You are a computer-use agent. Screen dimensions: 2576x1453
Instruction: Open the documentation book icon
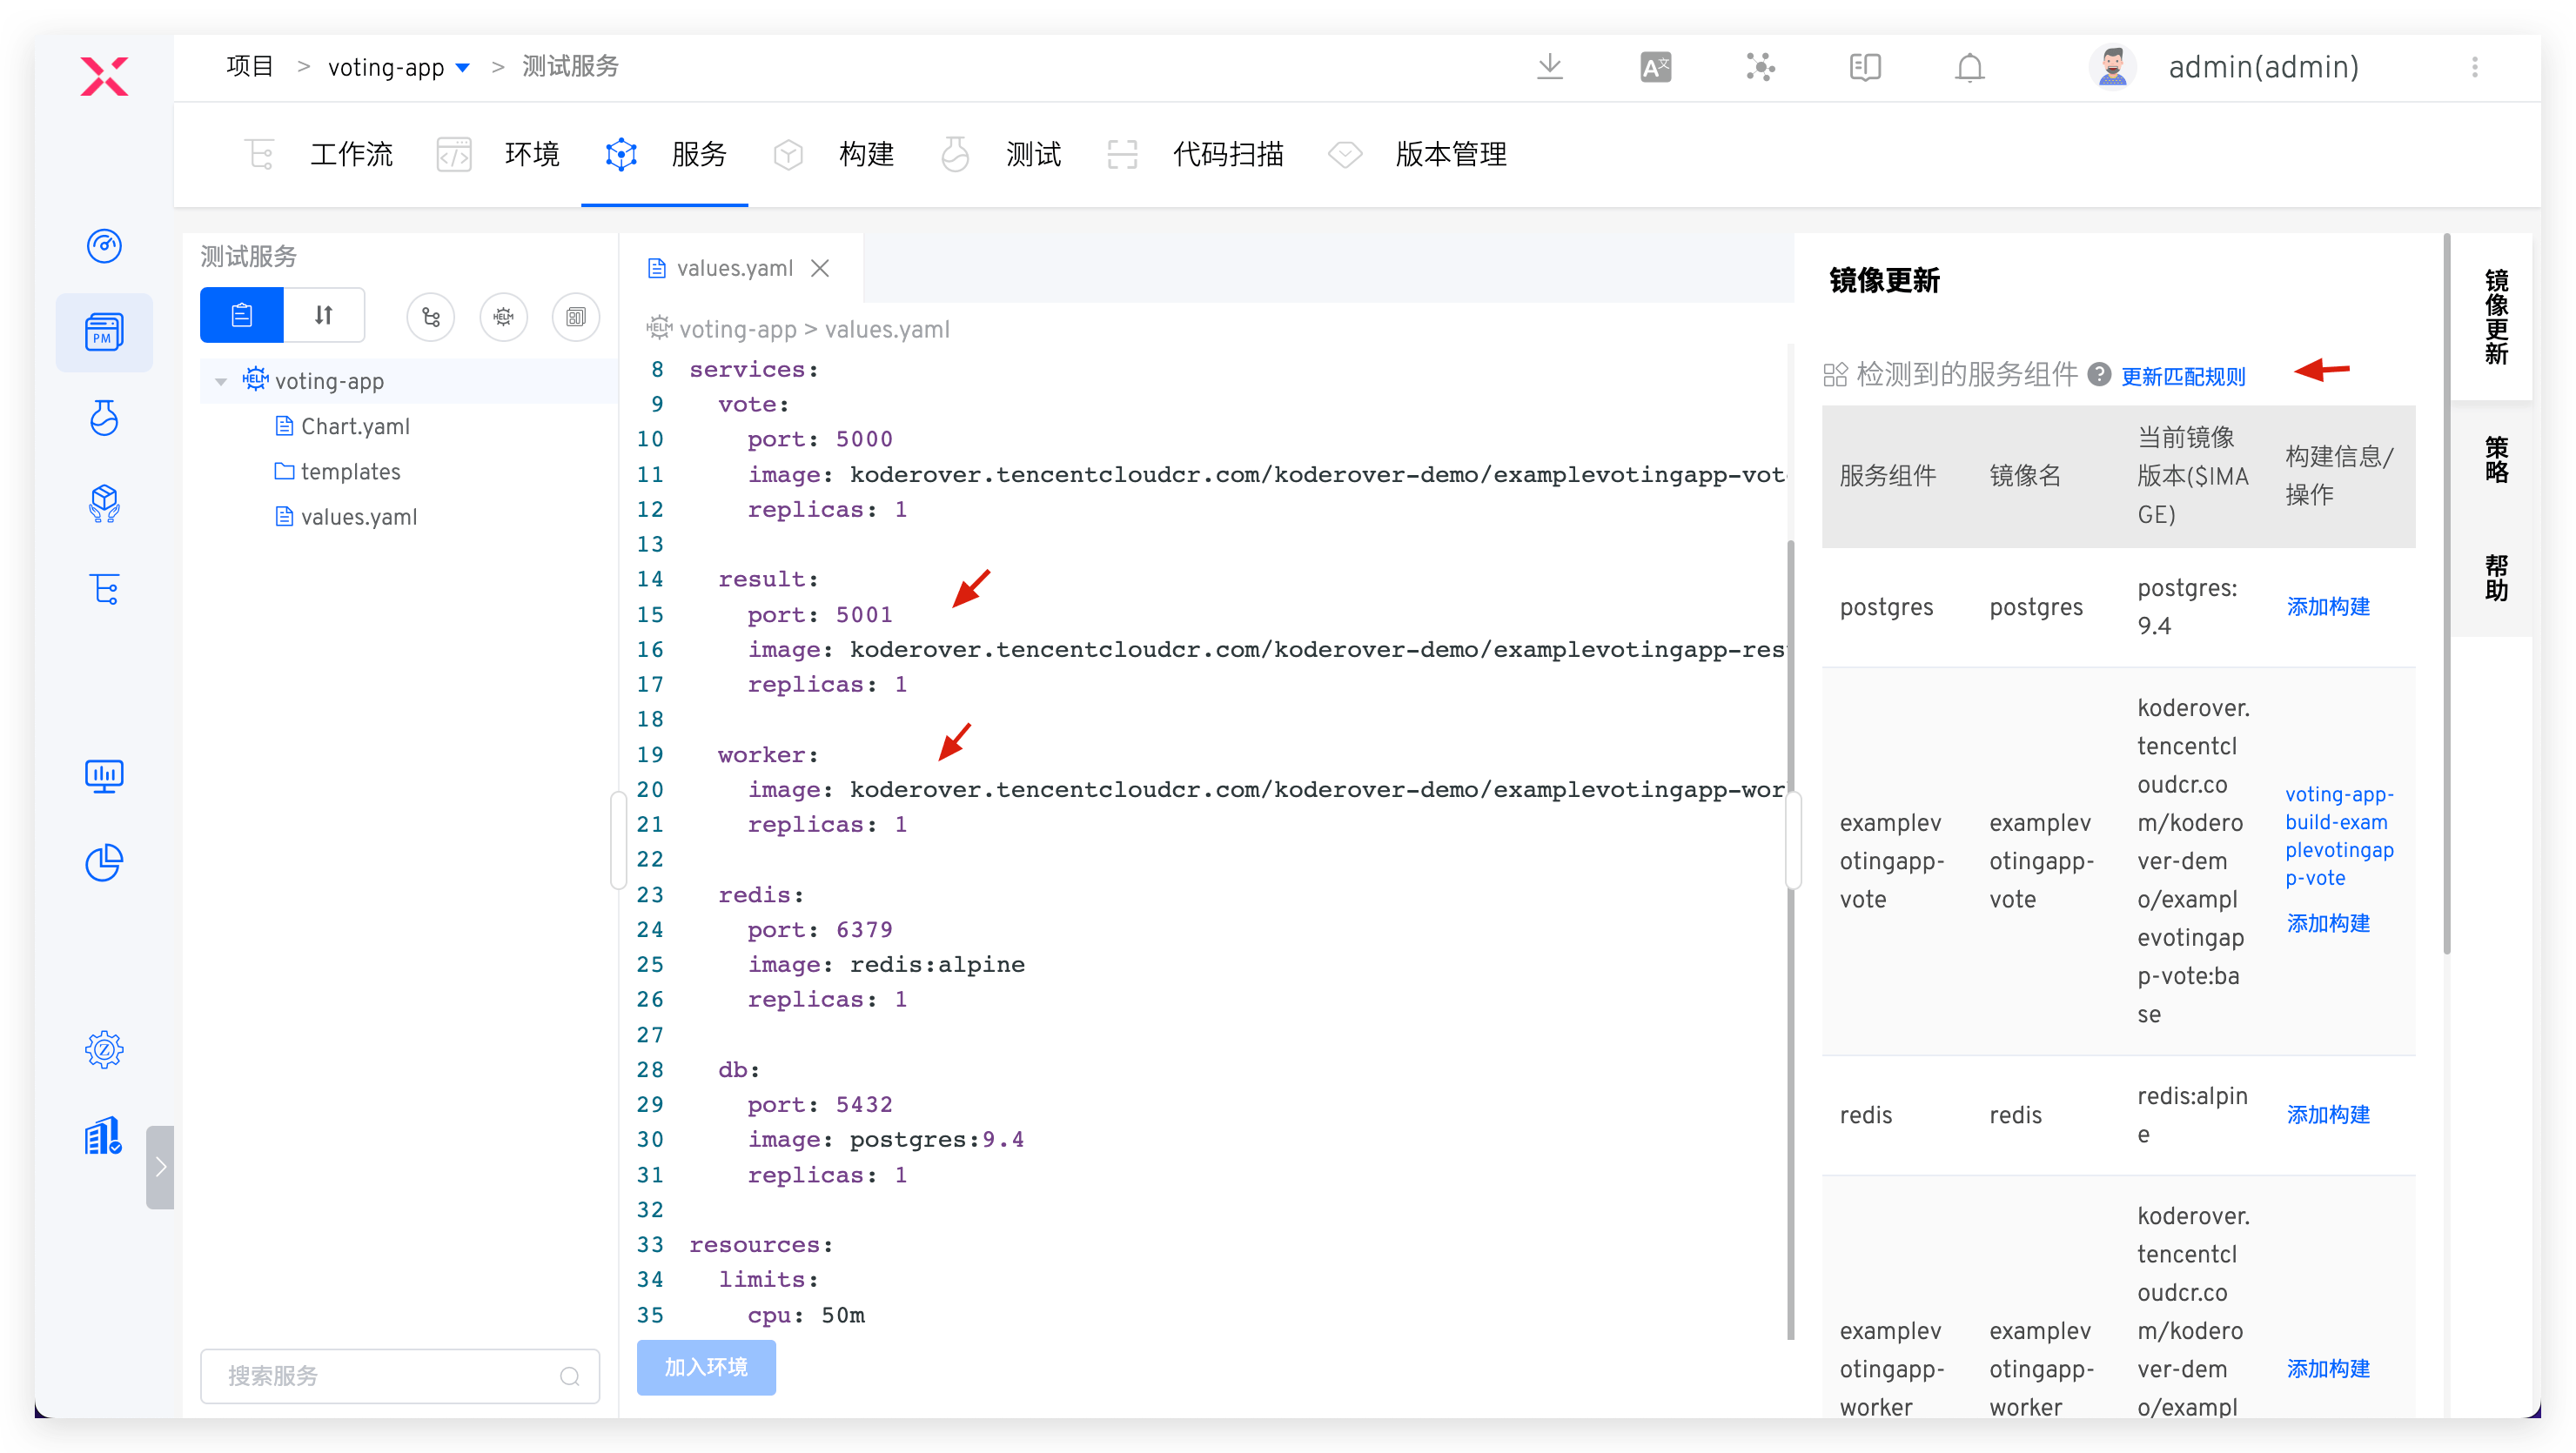pyautogui.click(x=1864, y=67)
